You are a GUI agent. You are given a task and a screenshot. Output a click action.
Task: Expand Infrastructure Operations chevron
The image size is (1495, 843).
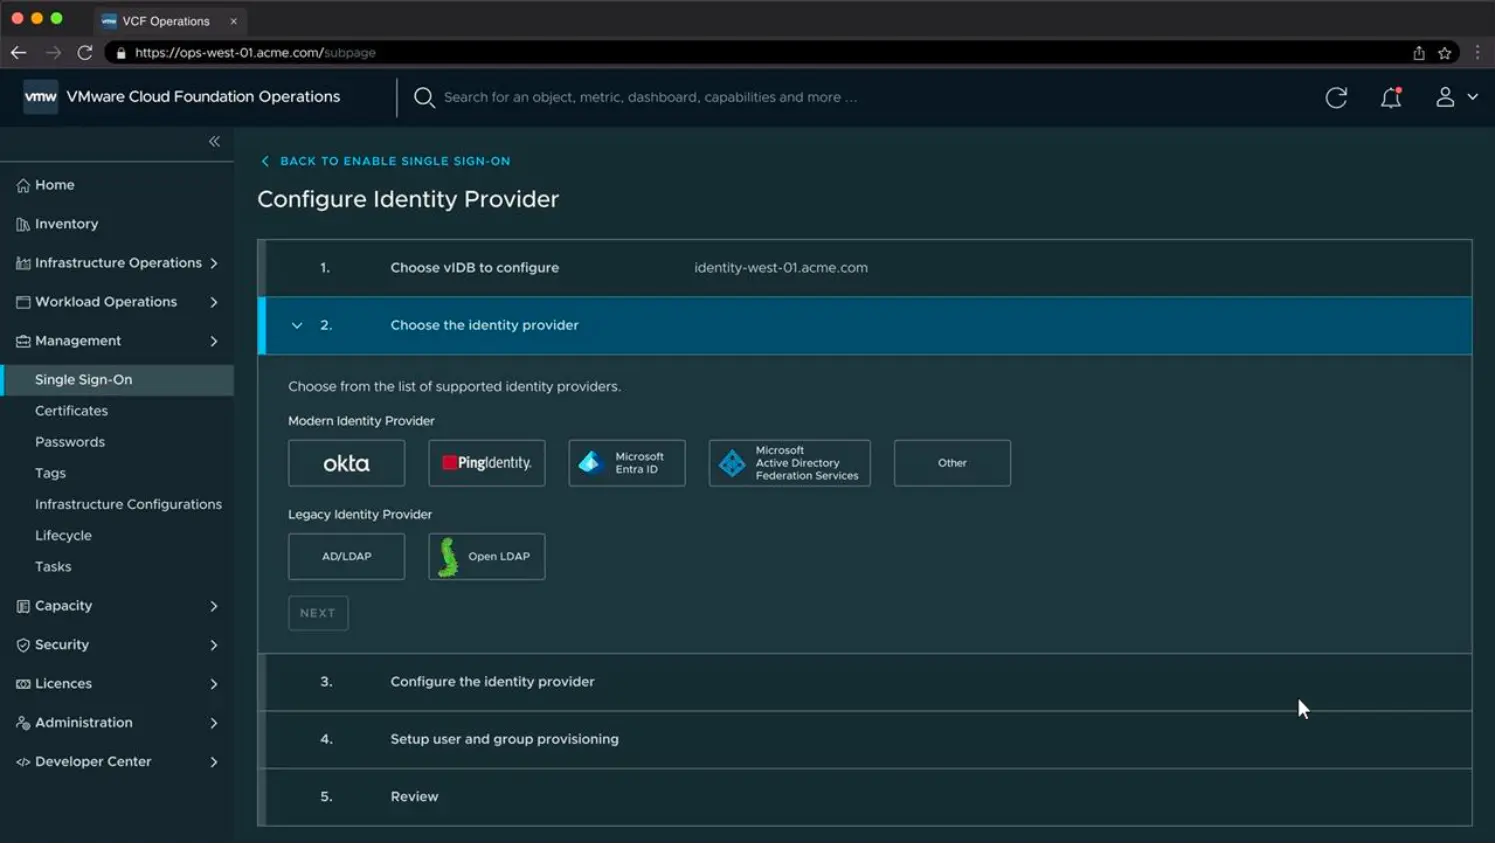[214, 263]
